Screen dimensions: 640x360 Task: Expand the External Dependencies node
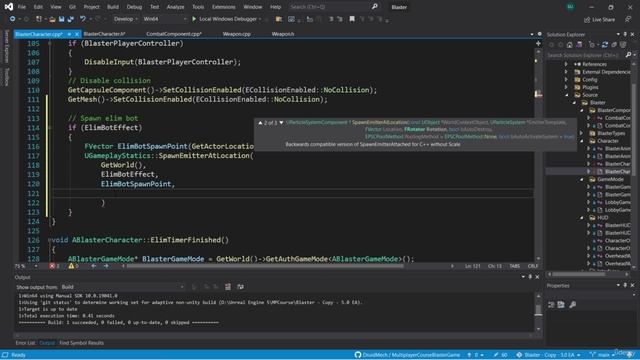click(566, 72)
